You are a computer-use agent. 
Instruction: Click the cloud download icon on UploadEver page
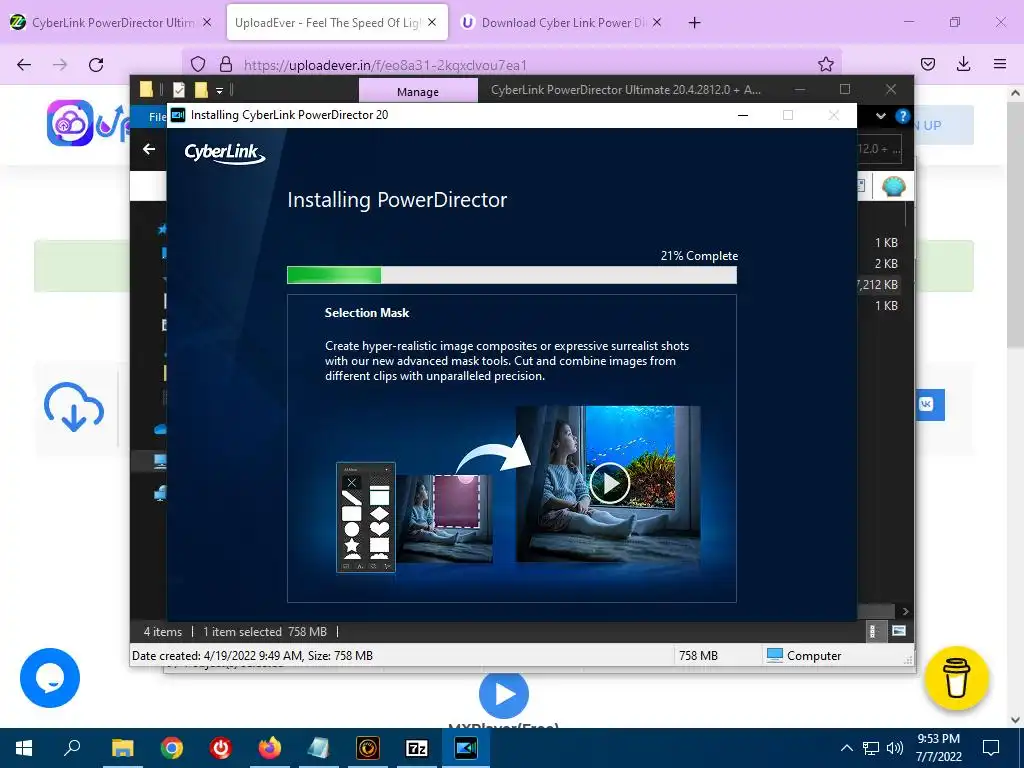tap(74, 408)
